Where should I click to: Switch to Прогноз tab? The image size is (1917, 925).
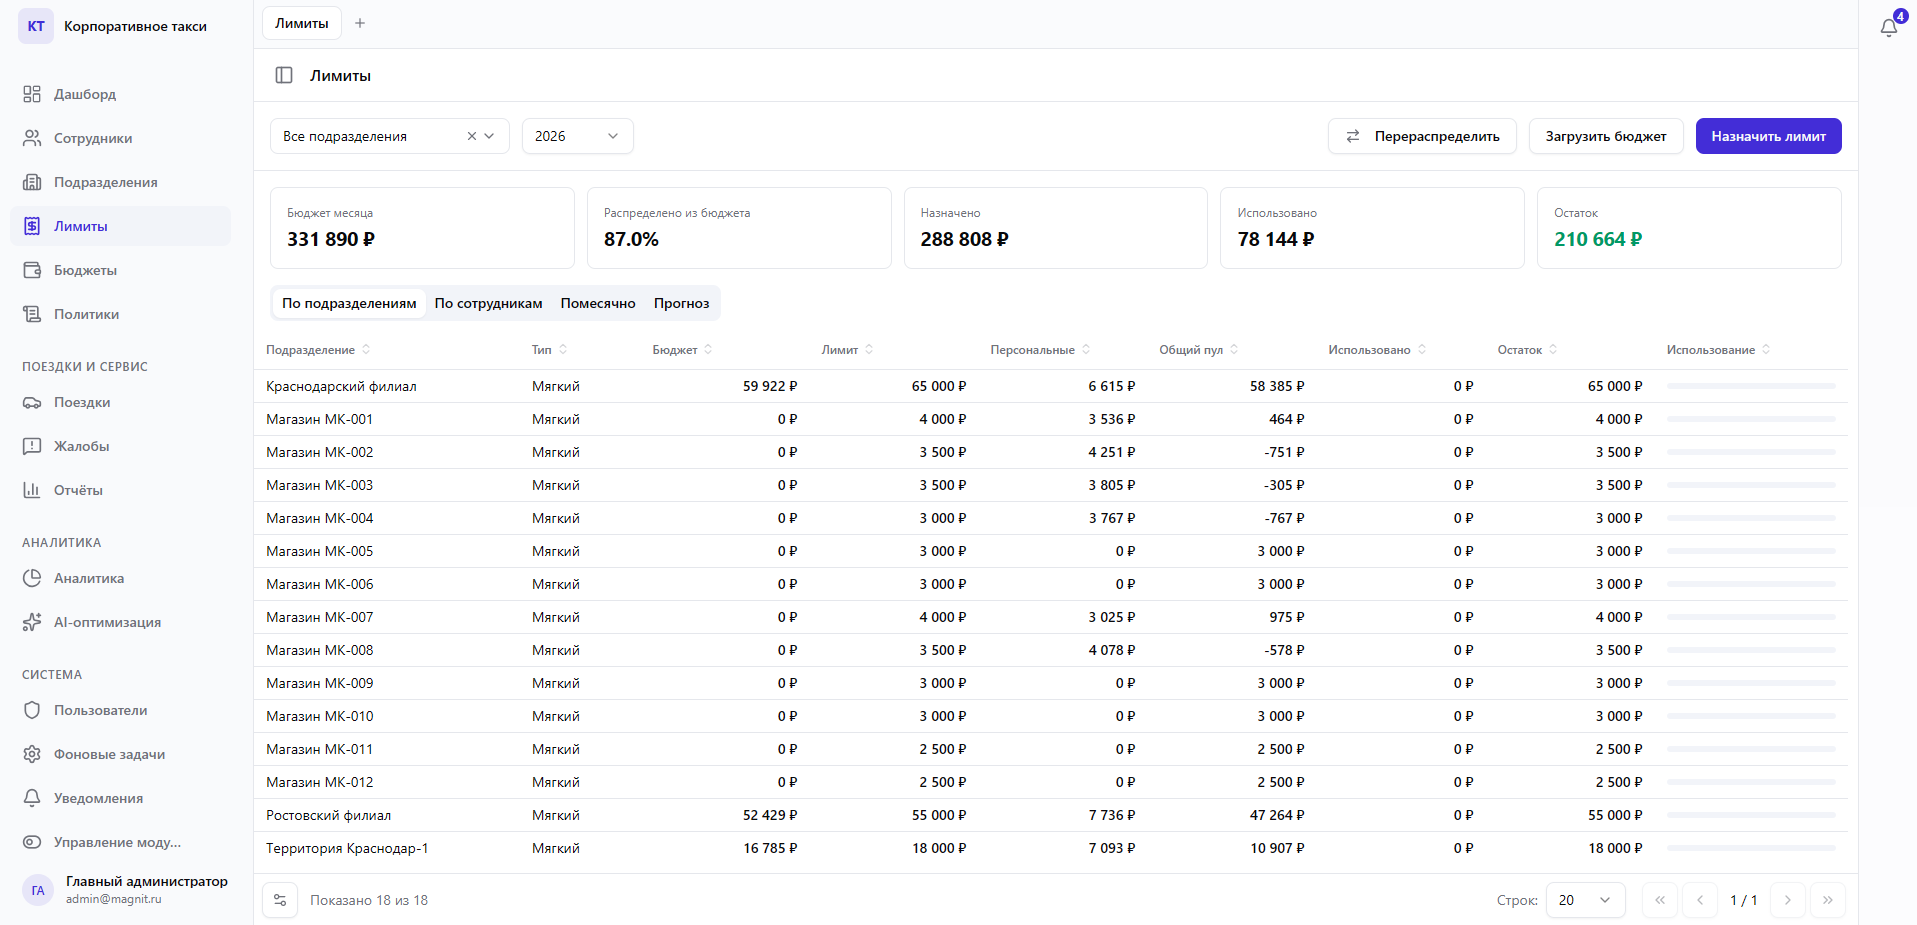click(681, 303)
